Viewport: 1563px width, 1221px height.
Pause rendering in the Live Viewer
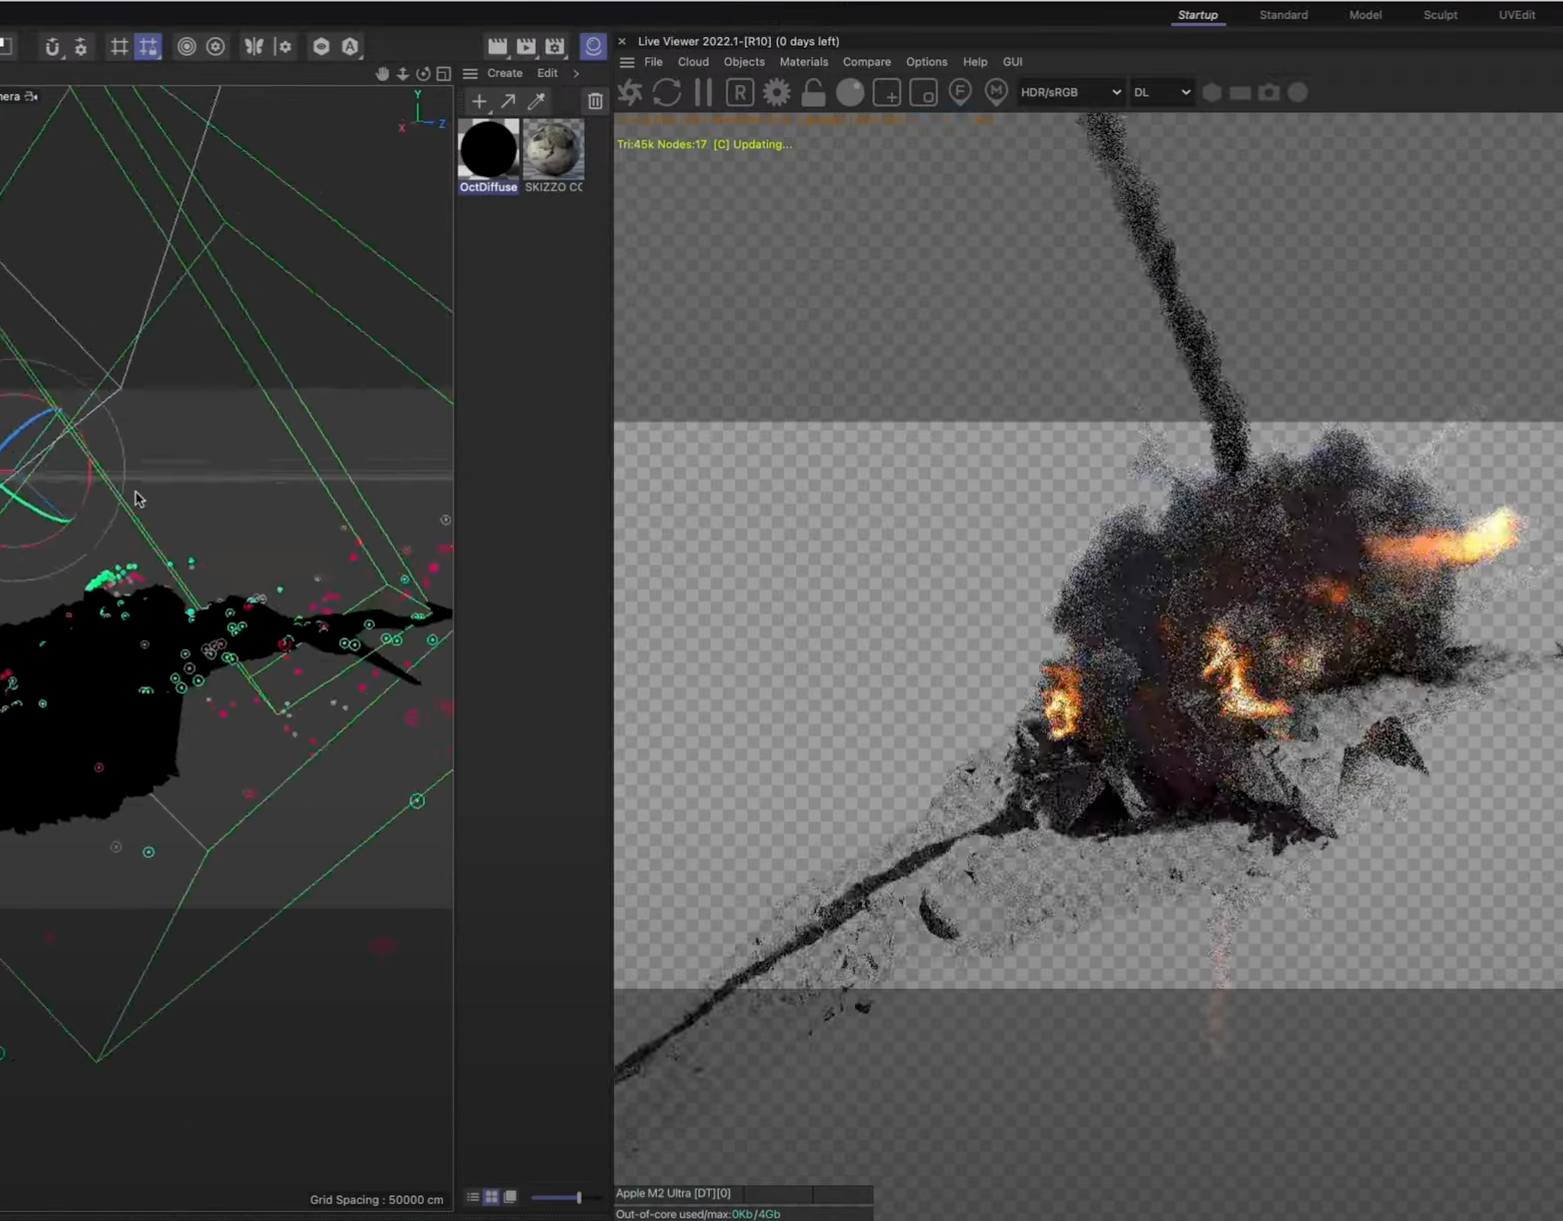[703, 93]
